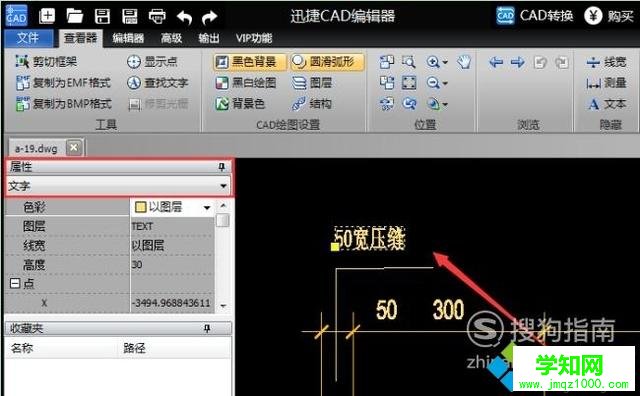Select the pan hand tool
640x396 pixels.
pyautogui.click(x=464, y=62)
